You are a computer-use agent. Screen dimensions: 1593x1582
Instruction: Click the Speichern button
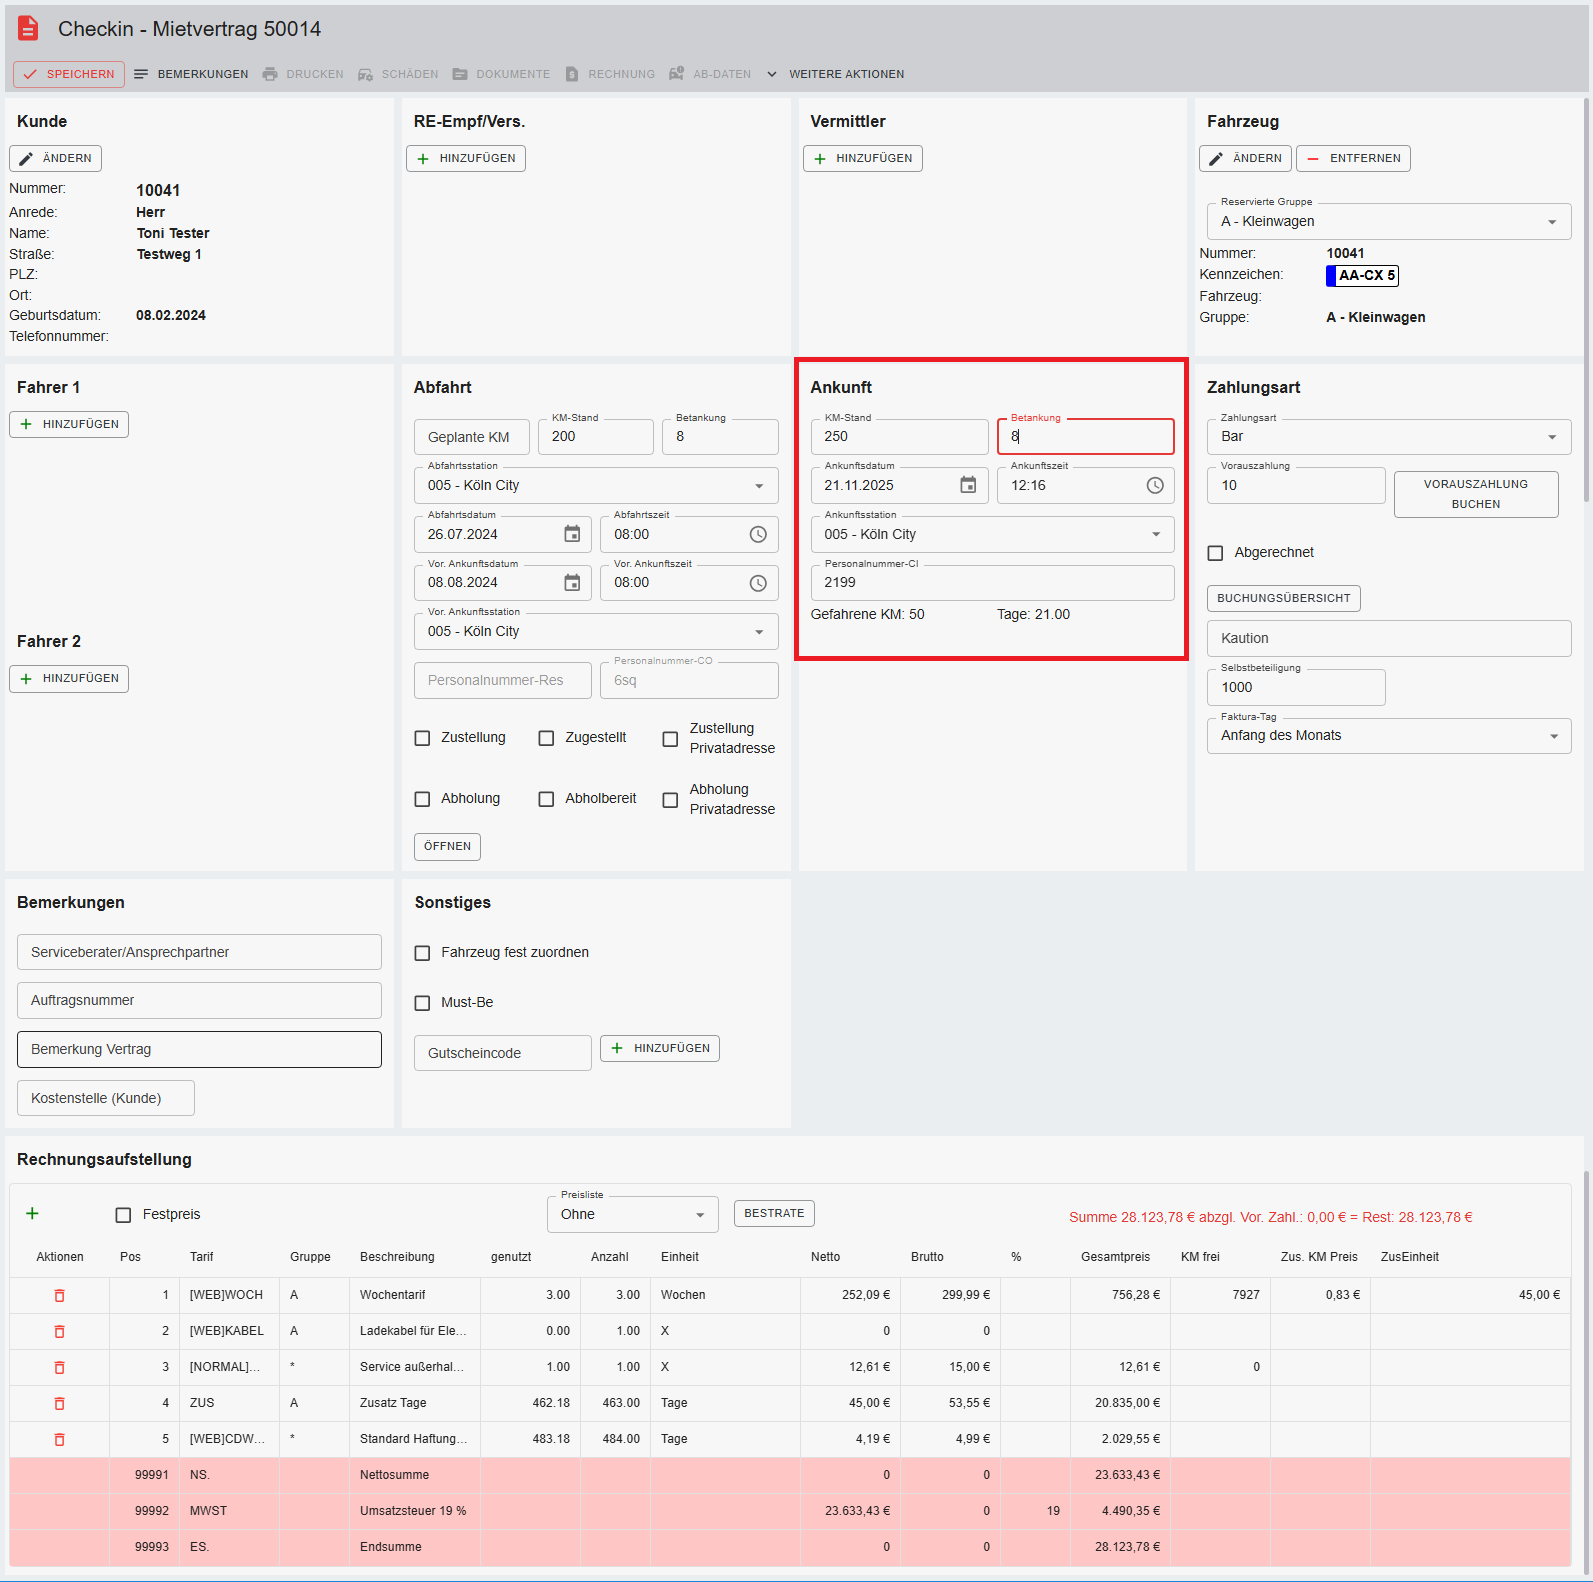69,74
